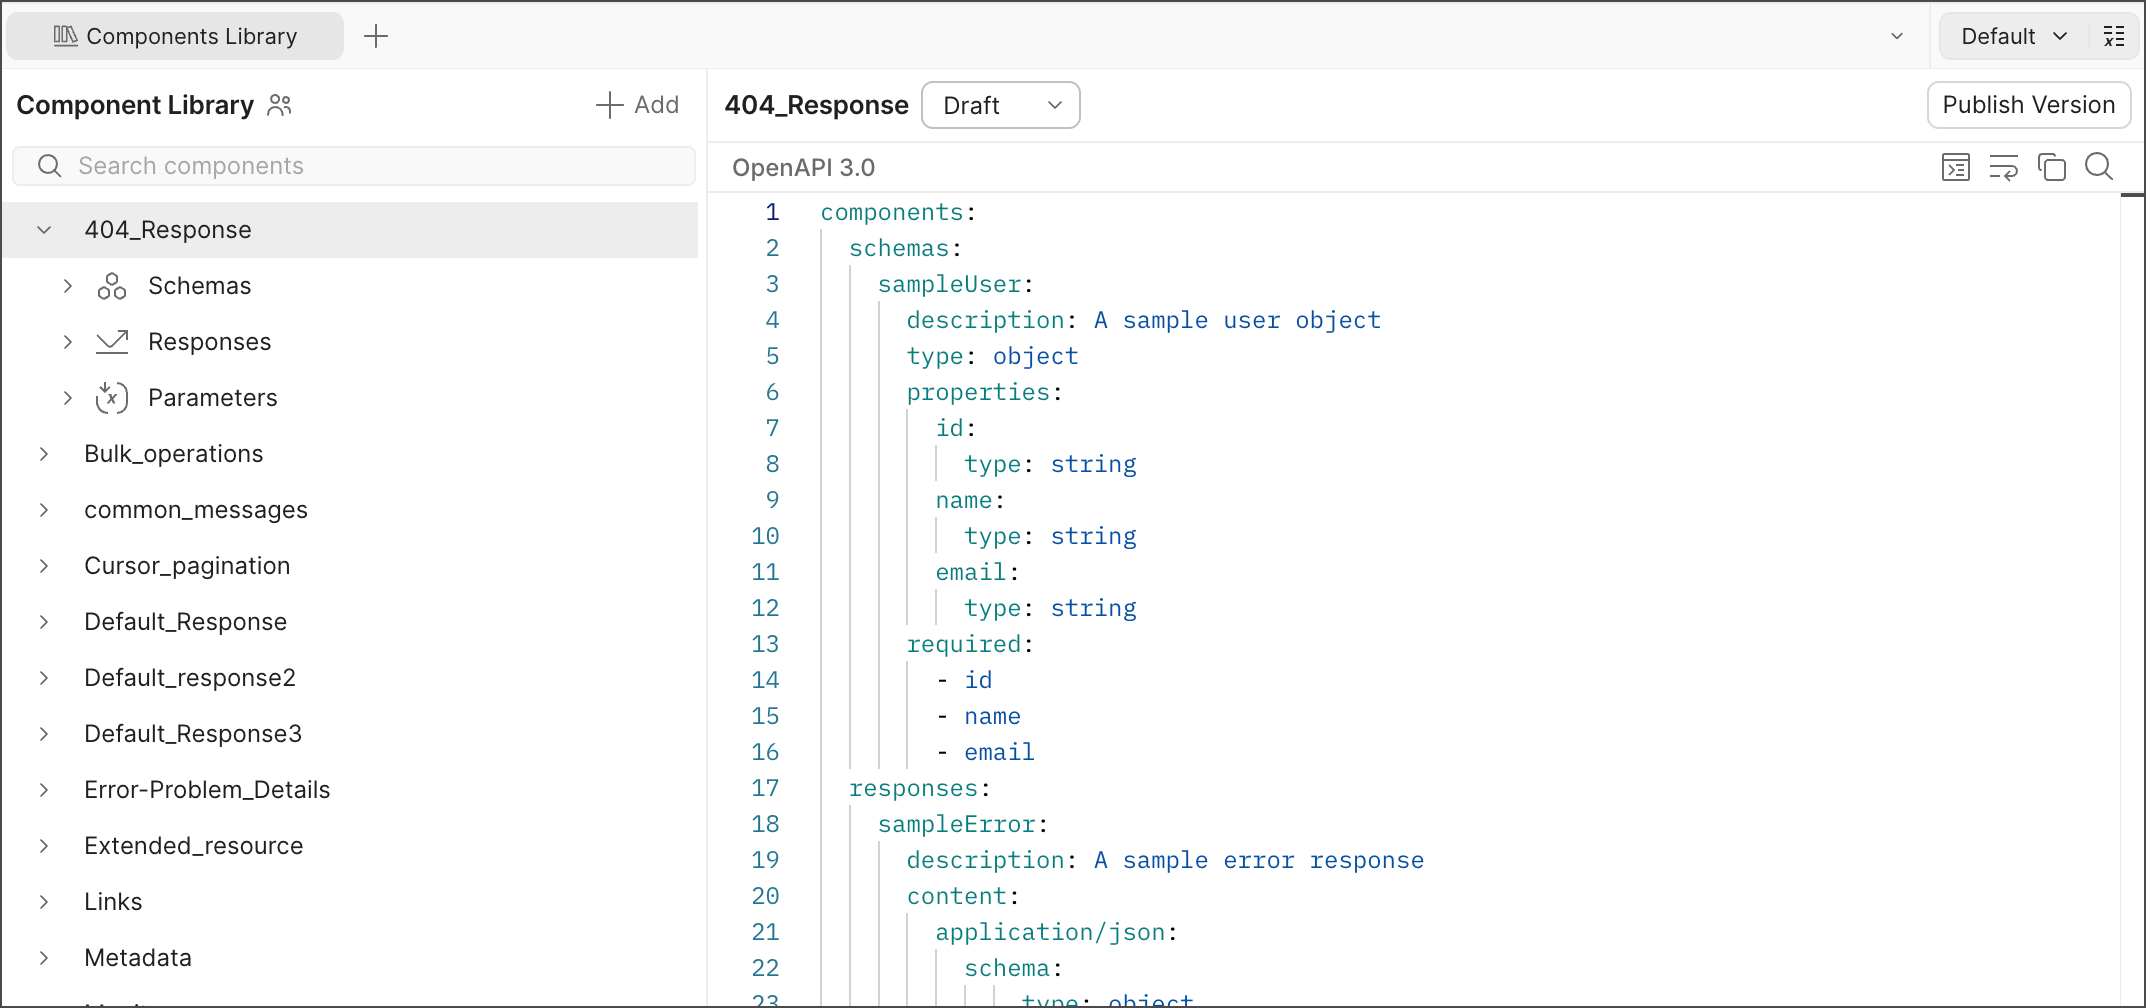Image resolution: width=2146 pixels, height=1008 pixels.
Task: Click the Parameters icon in the tree
Action: point(112,398)
